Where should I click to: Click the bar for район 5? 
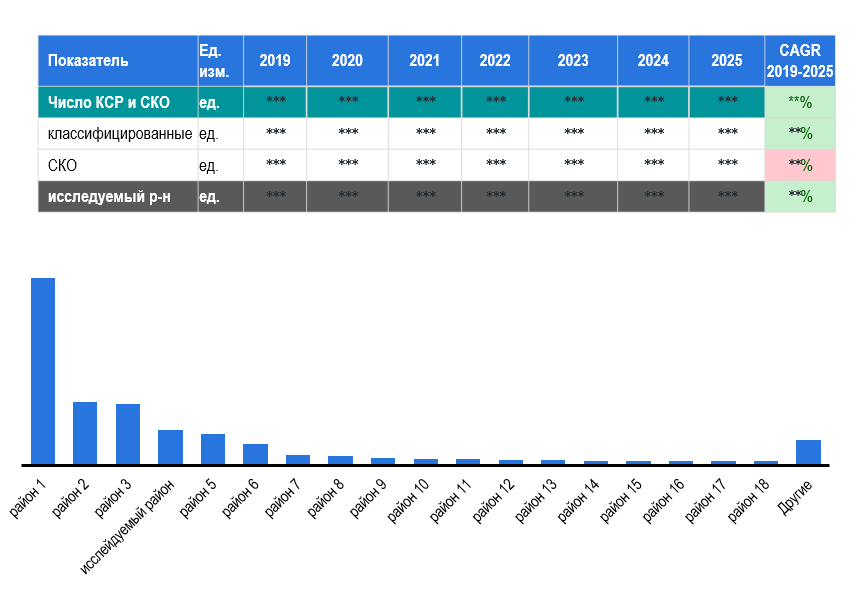coord(213,449)
